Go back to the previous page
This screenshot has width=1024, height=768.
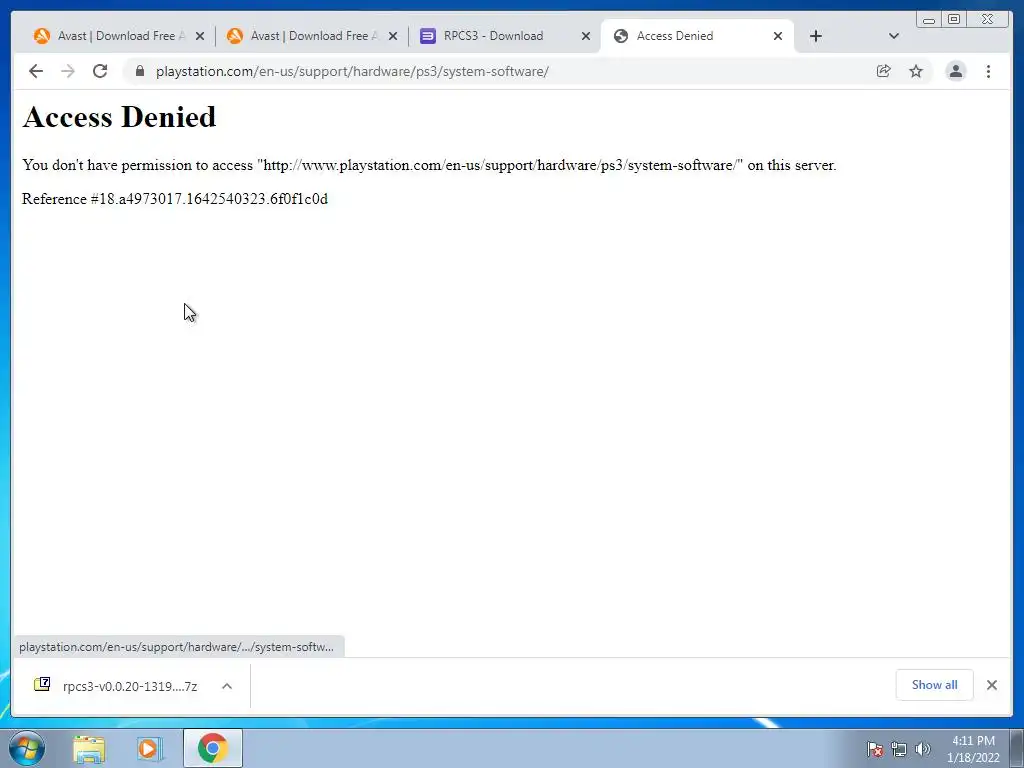36,71
